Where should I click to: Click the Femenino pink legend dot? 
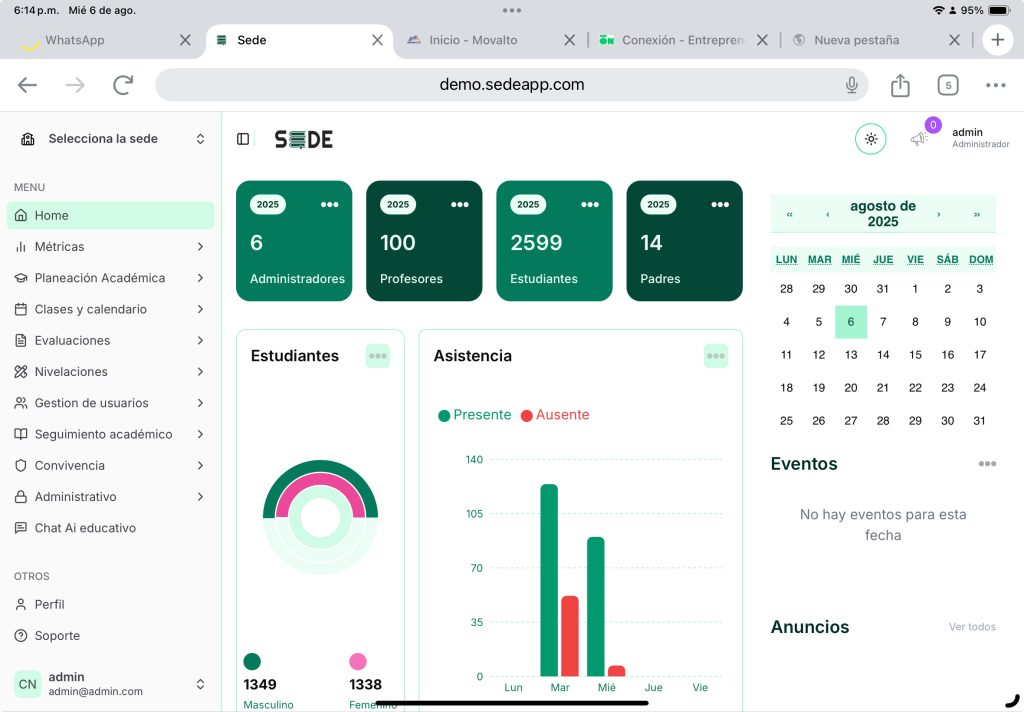pyautogui.click(x=358, y=662)
